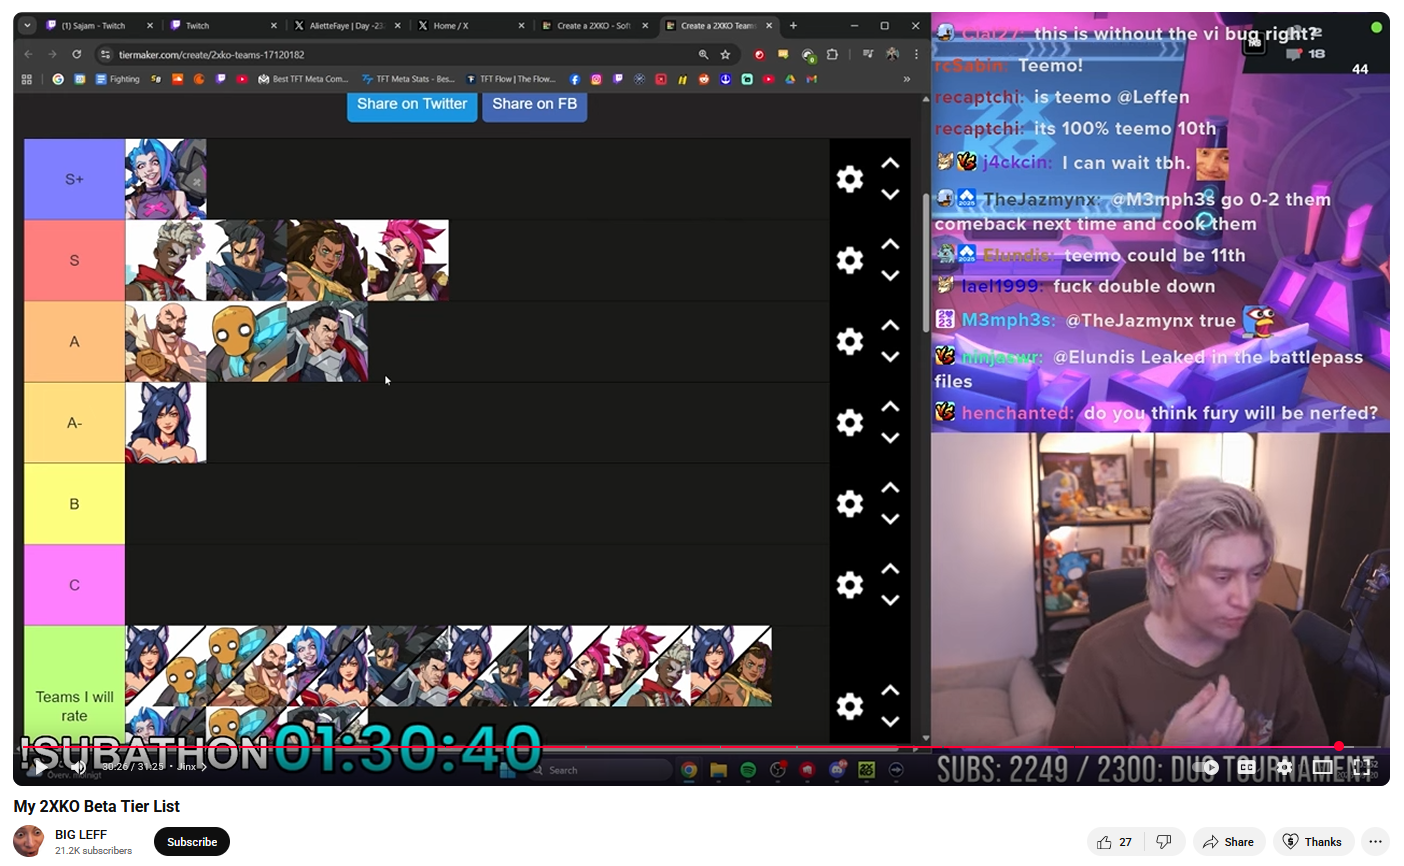Viewport: 1404px width, 866px height.
Task: Switch to '(1) Sajam - Twitch' browser tab
Action: point(100,26)
